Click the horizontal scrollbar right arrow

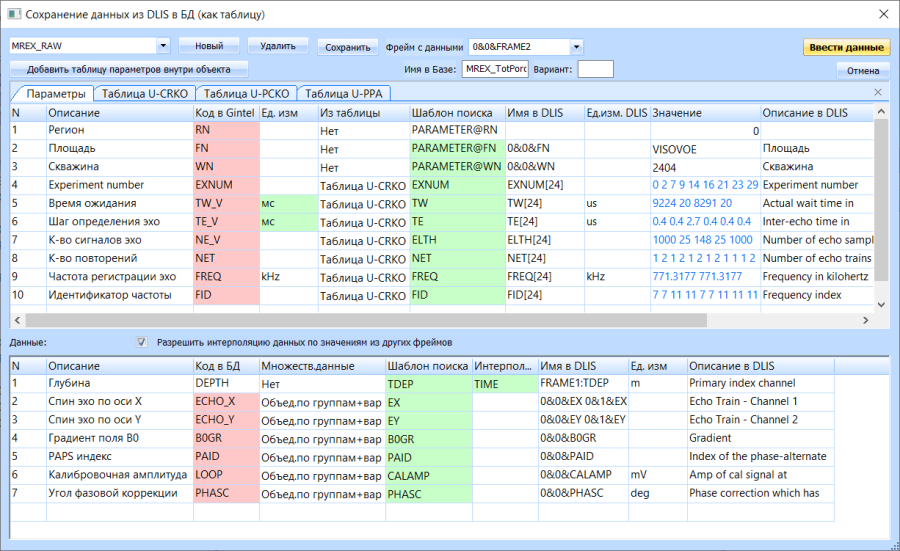point(866,320)
